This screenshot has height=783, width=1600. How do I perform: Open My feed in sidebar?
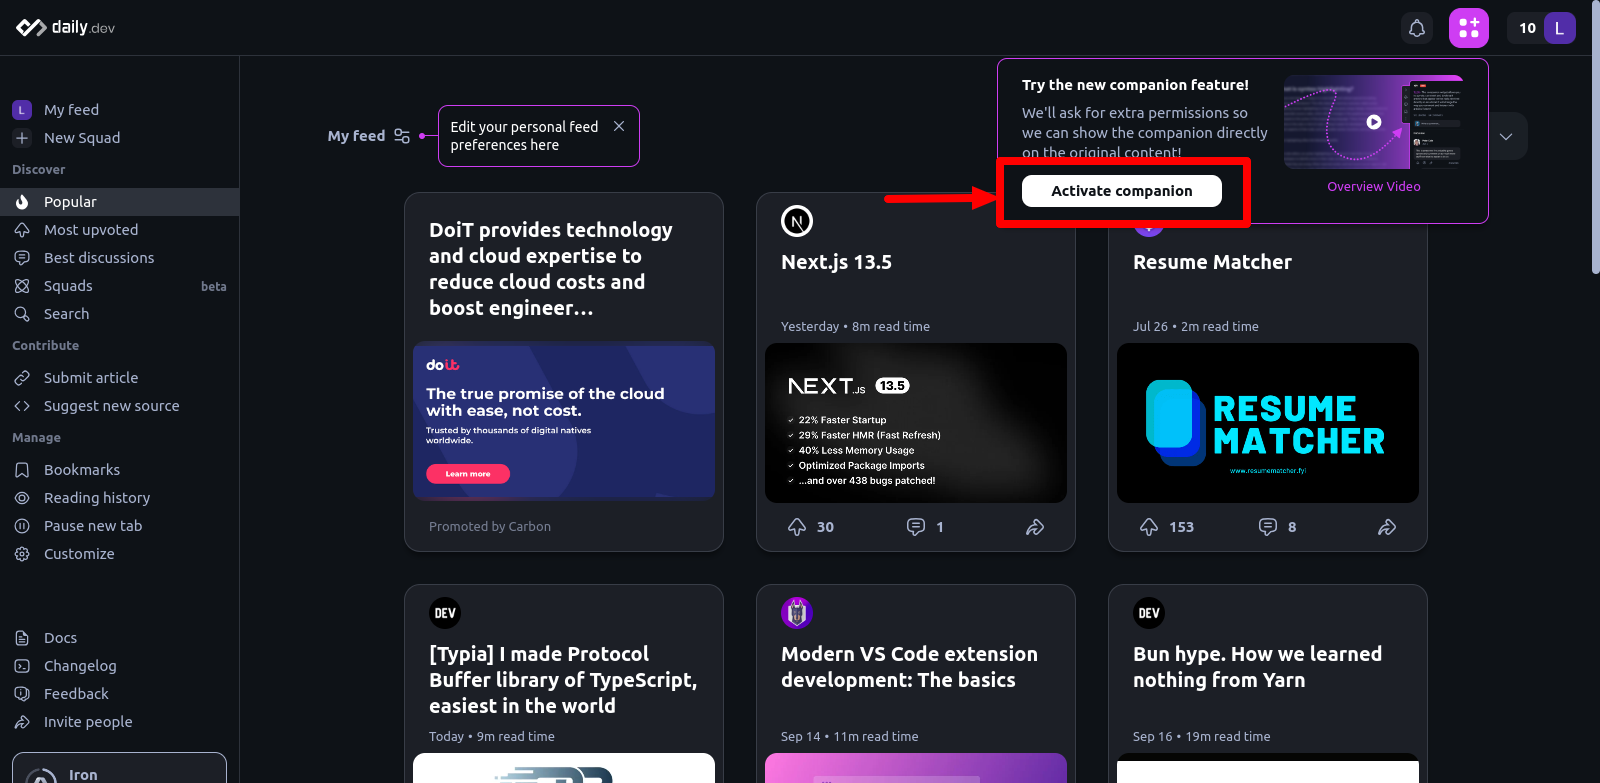[x=119, y=110]
